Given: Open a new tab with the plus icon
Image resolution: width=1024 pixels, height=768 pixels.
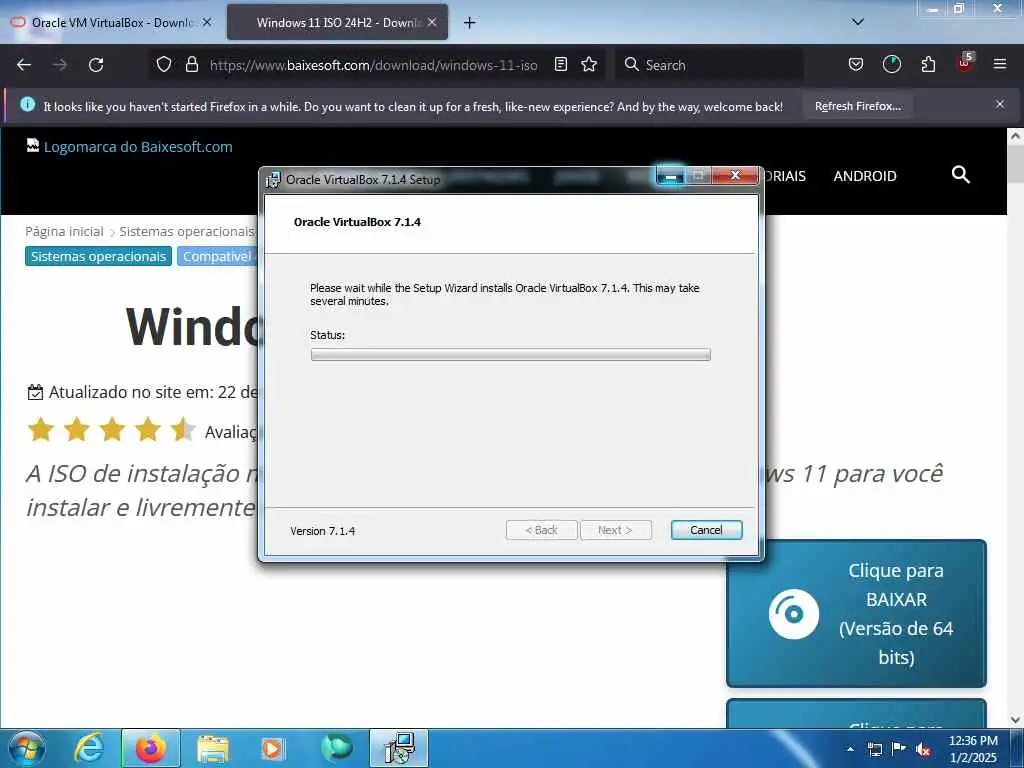Looking at the screenshot, I should (x=470, y=23).
